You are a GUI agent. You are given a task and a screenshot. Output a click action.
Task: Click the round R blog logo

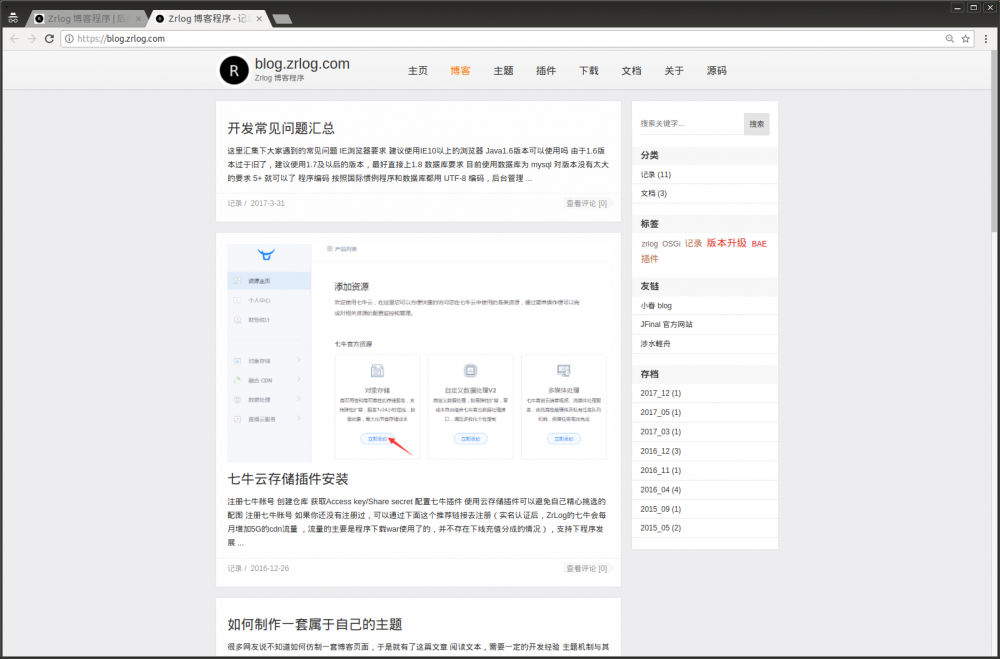pos(233,70)
